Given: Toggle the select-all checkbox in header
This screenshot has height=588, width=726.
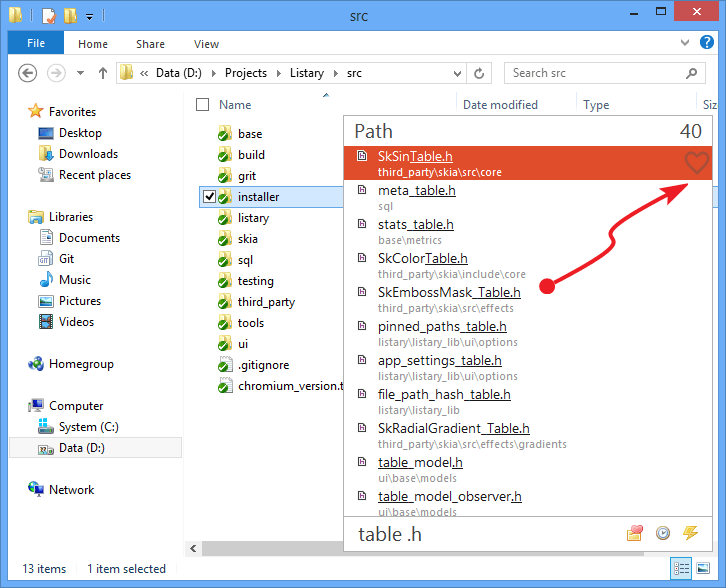Looking at the screenshot, I should point(203,105).
